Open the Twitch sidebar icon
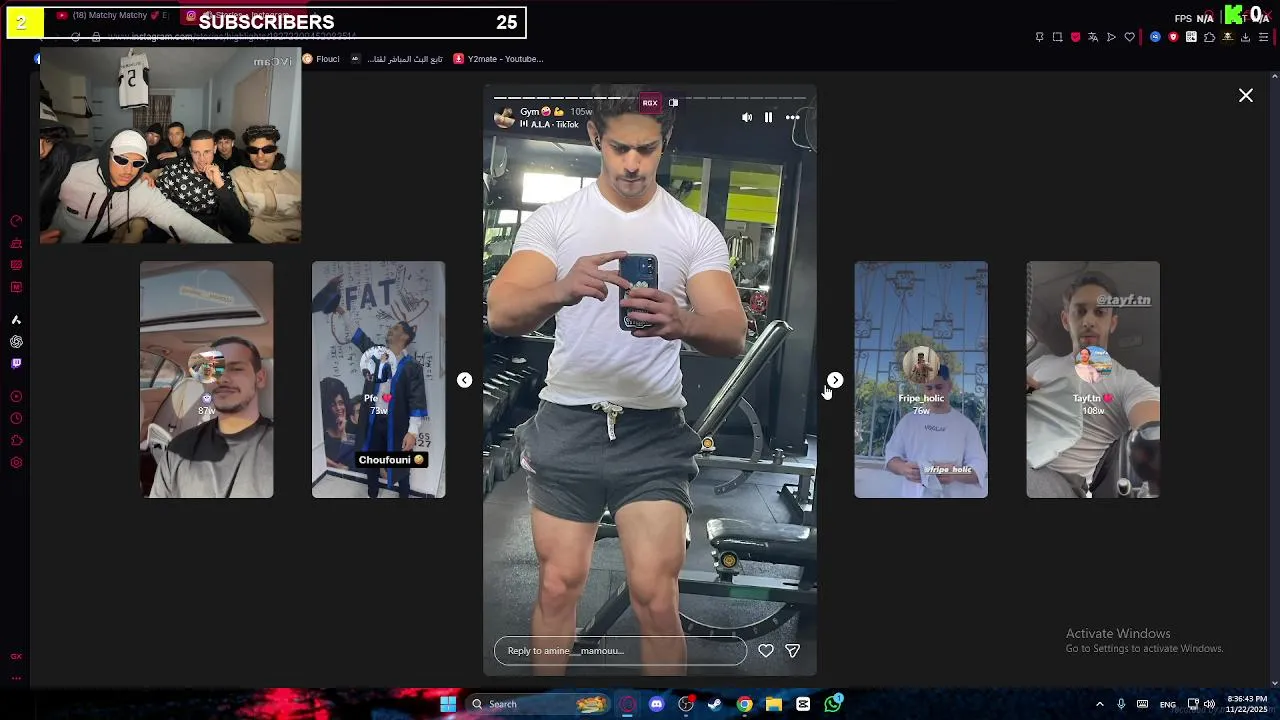 click(x=16, y=364)
